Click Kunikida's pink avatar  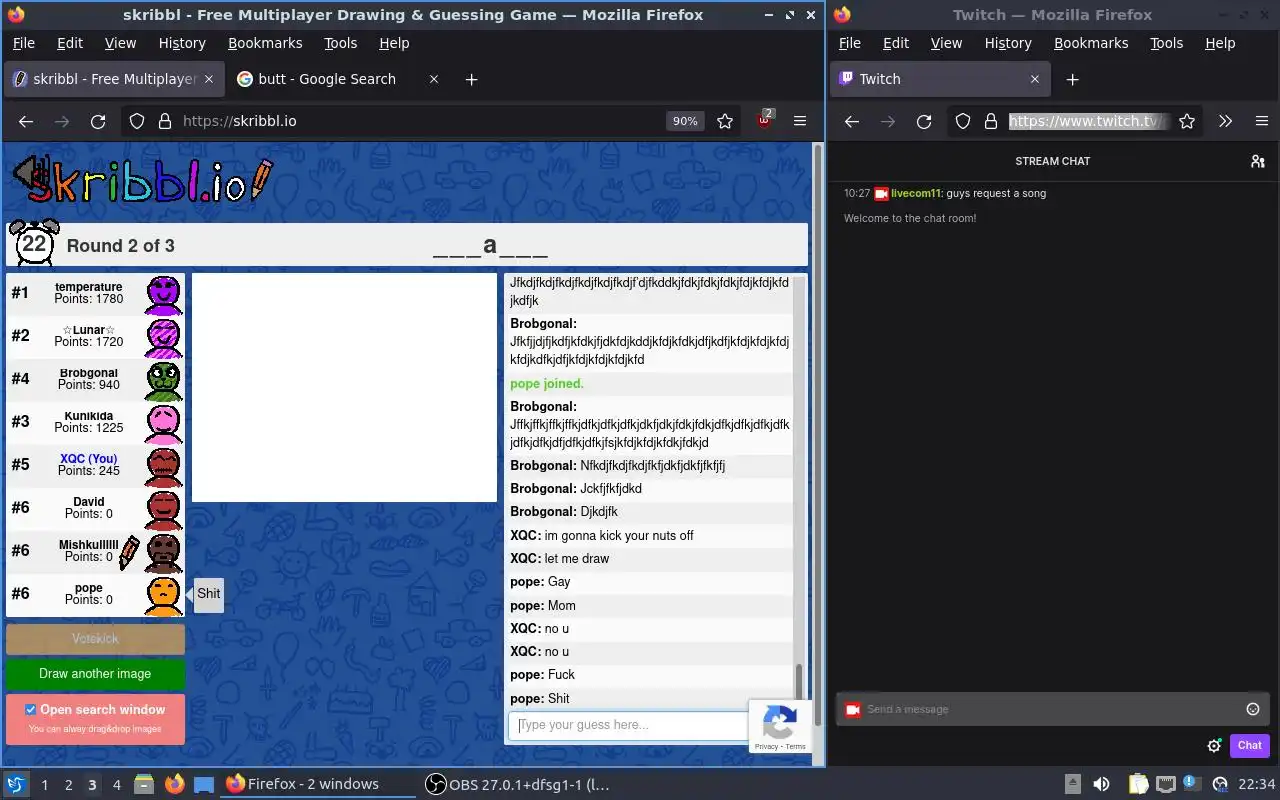point(164,423)
